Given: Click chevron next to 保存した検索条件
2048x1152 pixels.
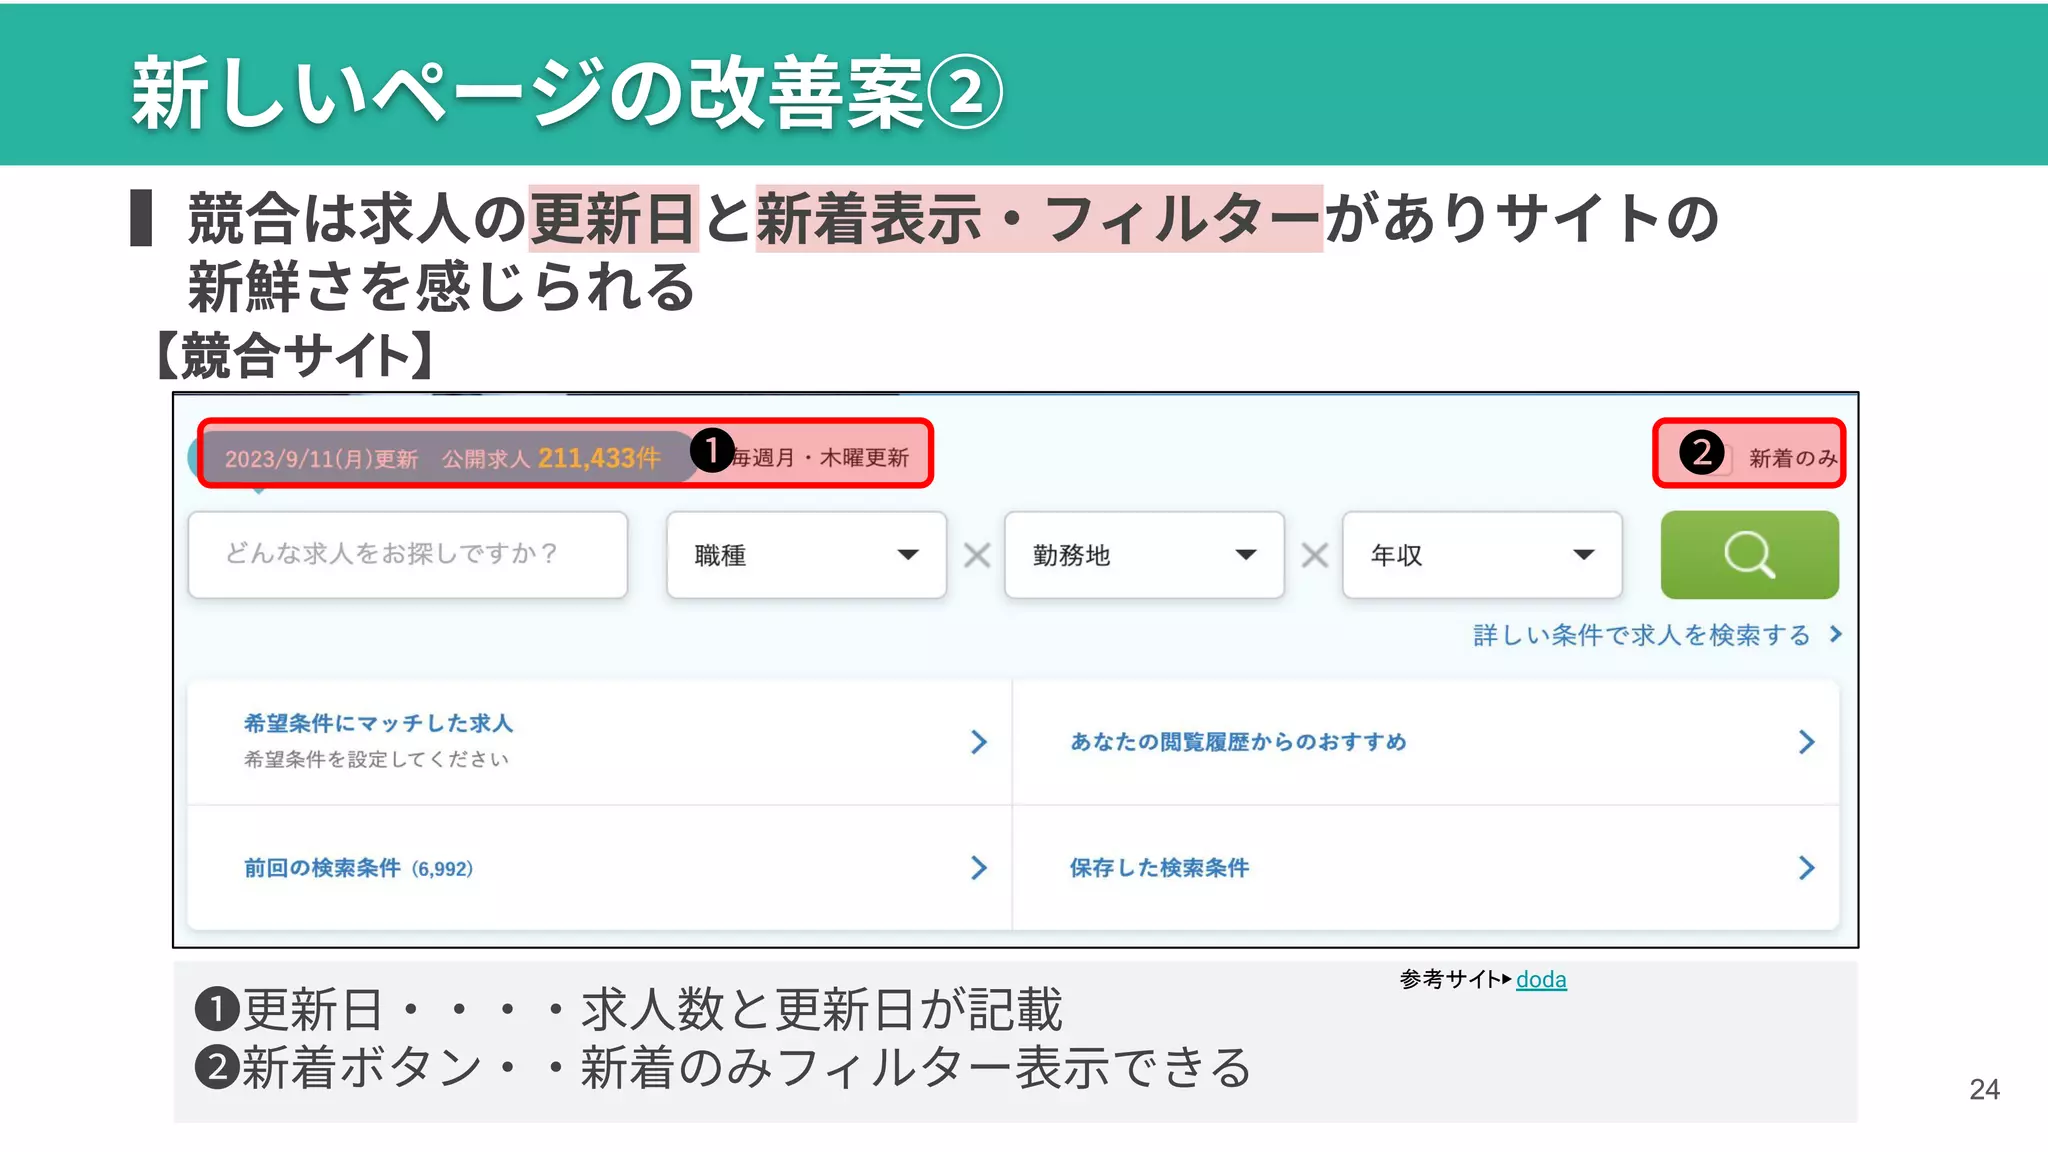Looking at the screenshot, I should pos(1806,868).
